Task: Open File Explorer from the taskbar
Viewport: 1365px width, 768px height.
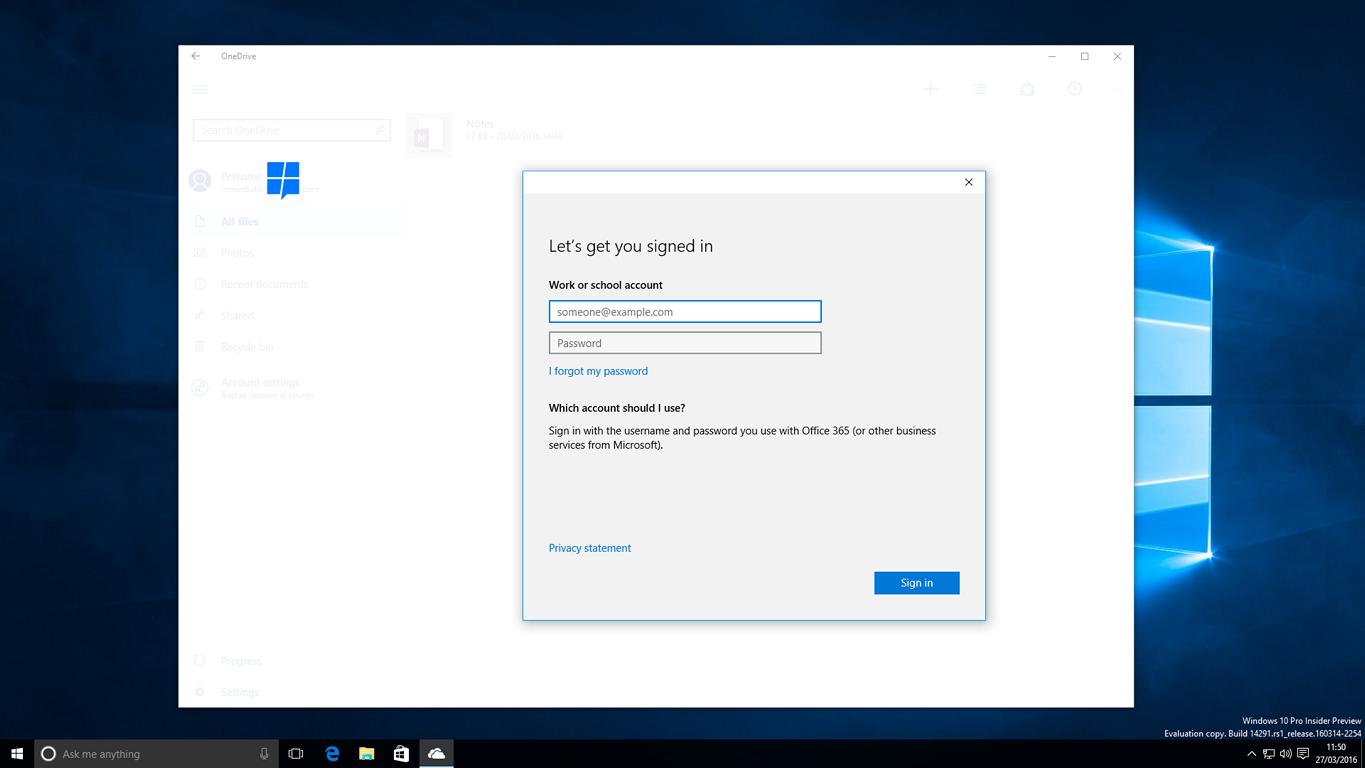Action: (x=367, y=754)
